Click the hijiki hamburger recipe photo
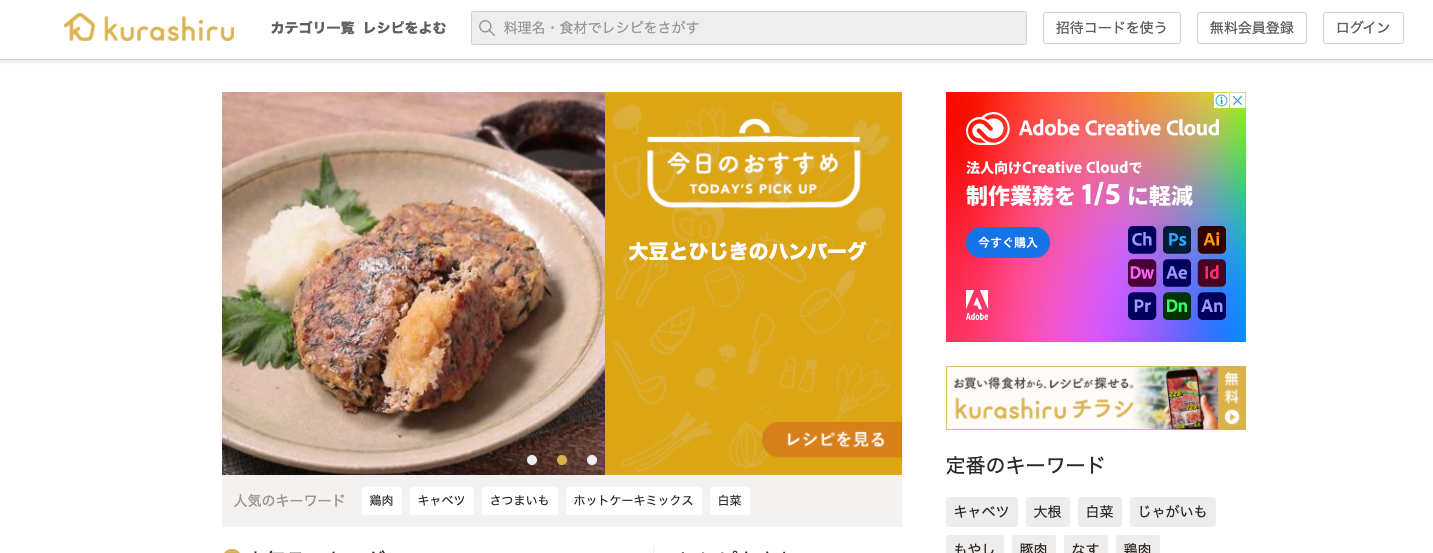The image size is (1433, 553). point(413,283)
